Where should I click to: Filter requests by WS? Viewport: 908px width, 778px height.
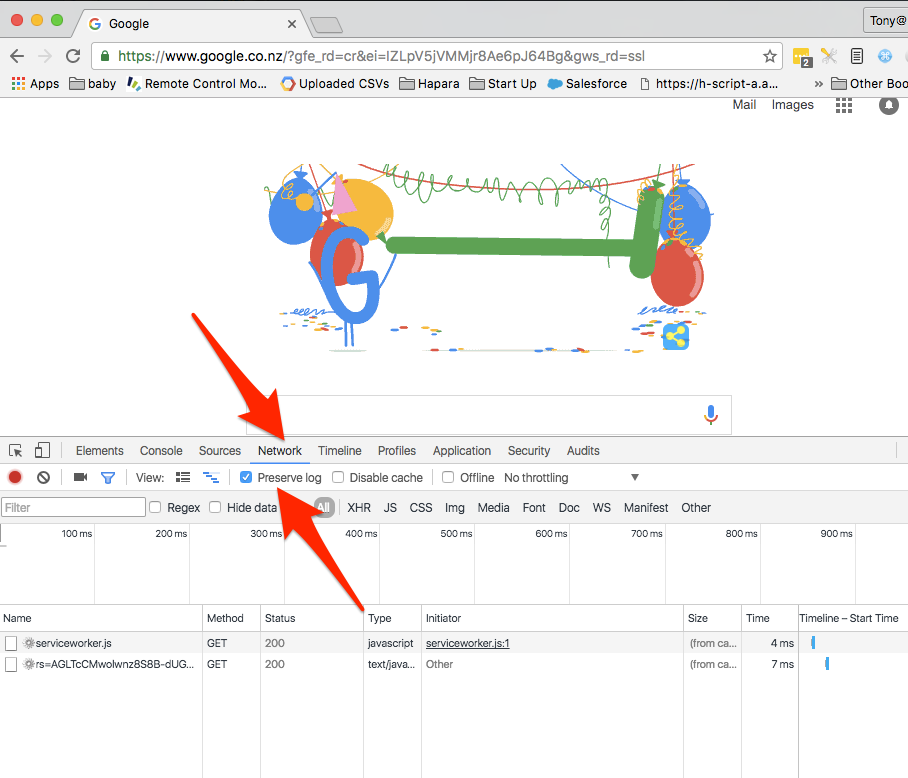[x=602, y=508]
